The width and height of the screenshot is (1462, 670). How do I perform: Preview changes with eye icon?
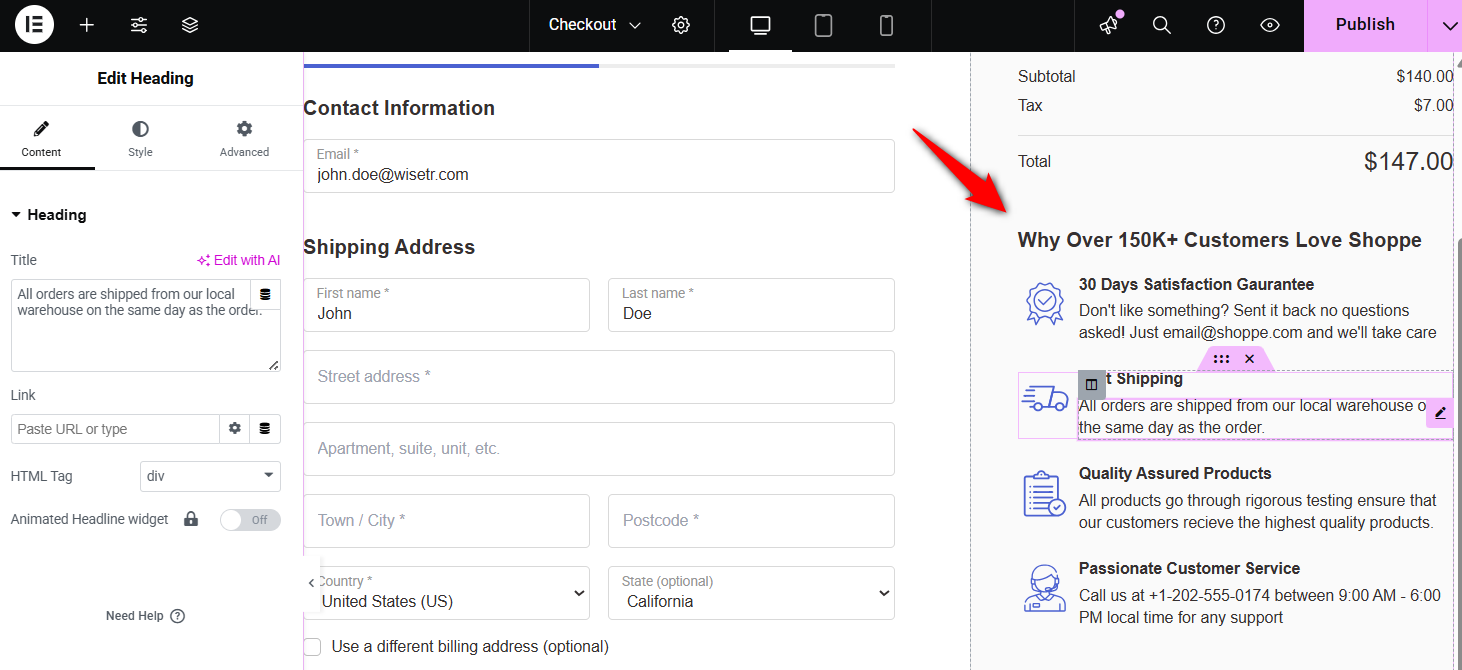[x=1270, y=25]
